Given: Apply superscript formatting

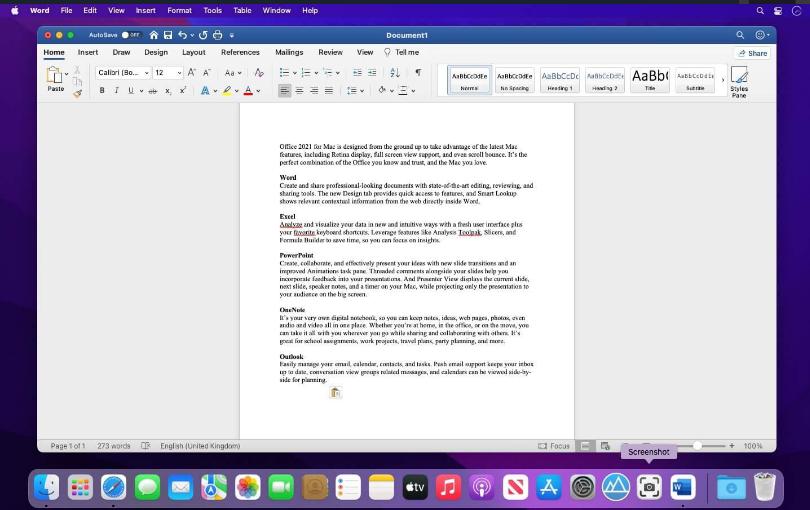Looking at the screenshot, I should [x=183, y=90].
